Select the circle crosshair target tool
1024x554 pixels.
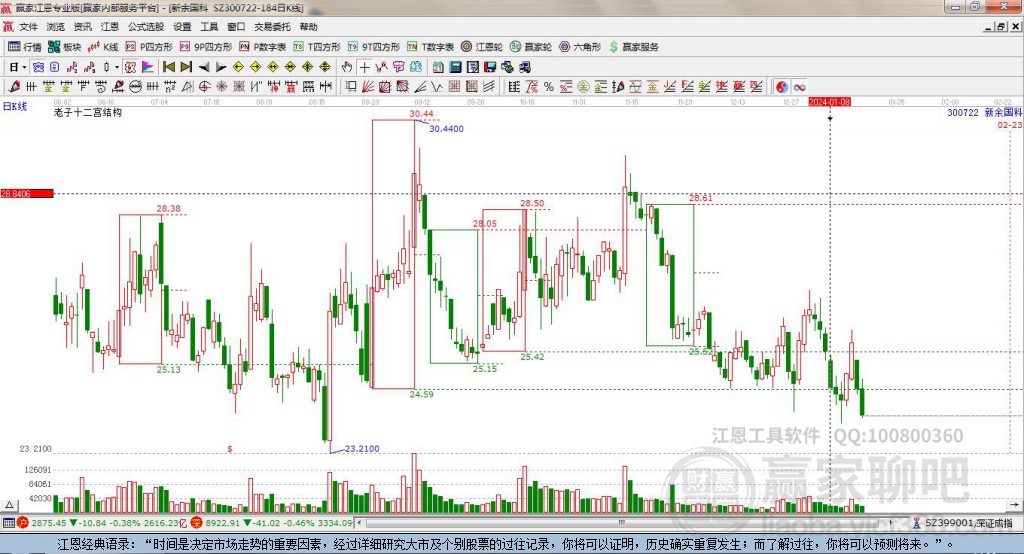(204, 86)
